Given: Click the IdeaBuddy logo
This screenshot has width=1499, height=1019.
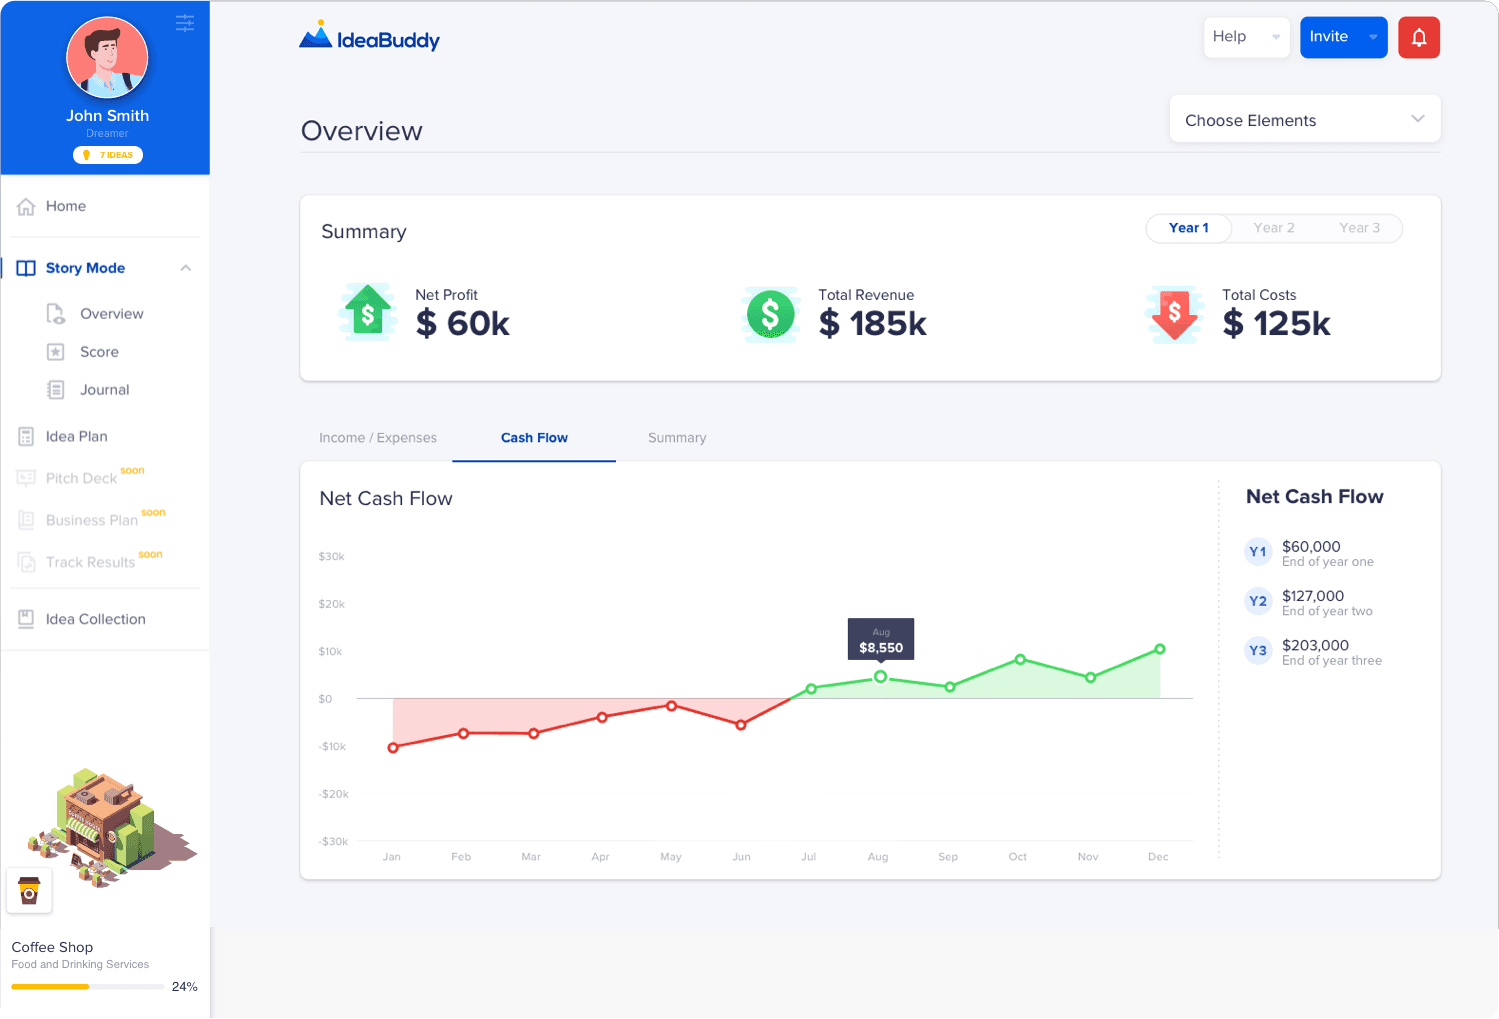Looking at the screenshot, I should [369, 38].
